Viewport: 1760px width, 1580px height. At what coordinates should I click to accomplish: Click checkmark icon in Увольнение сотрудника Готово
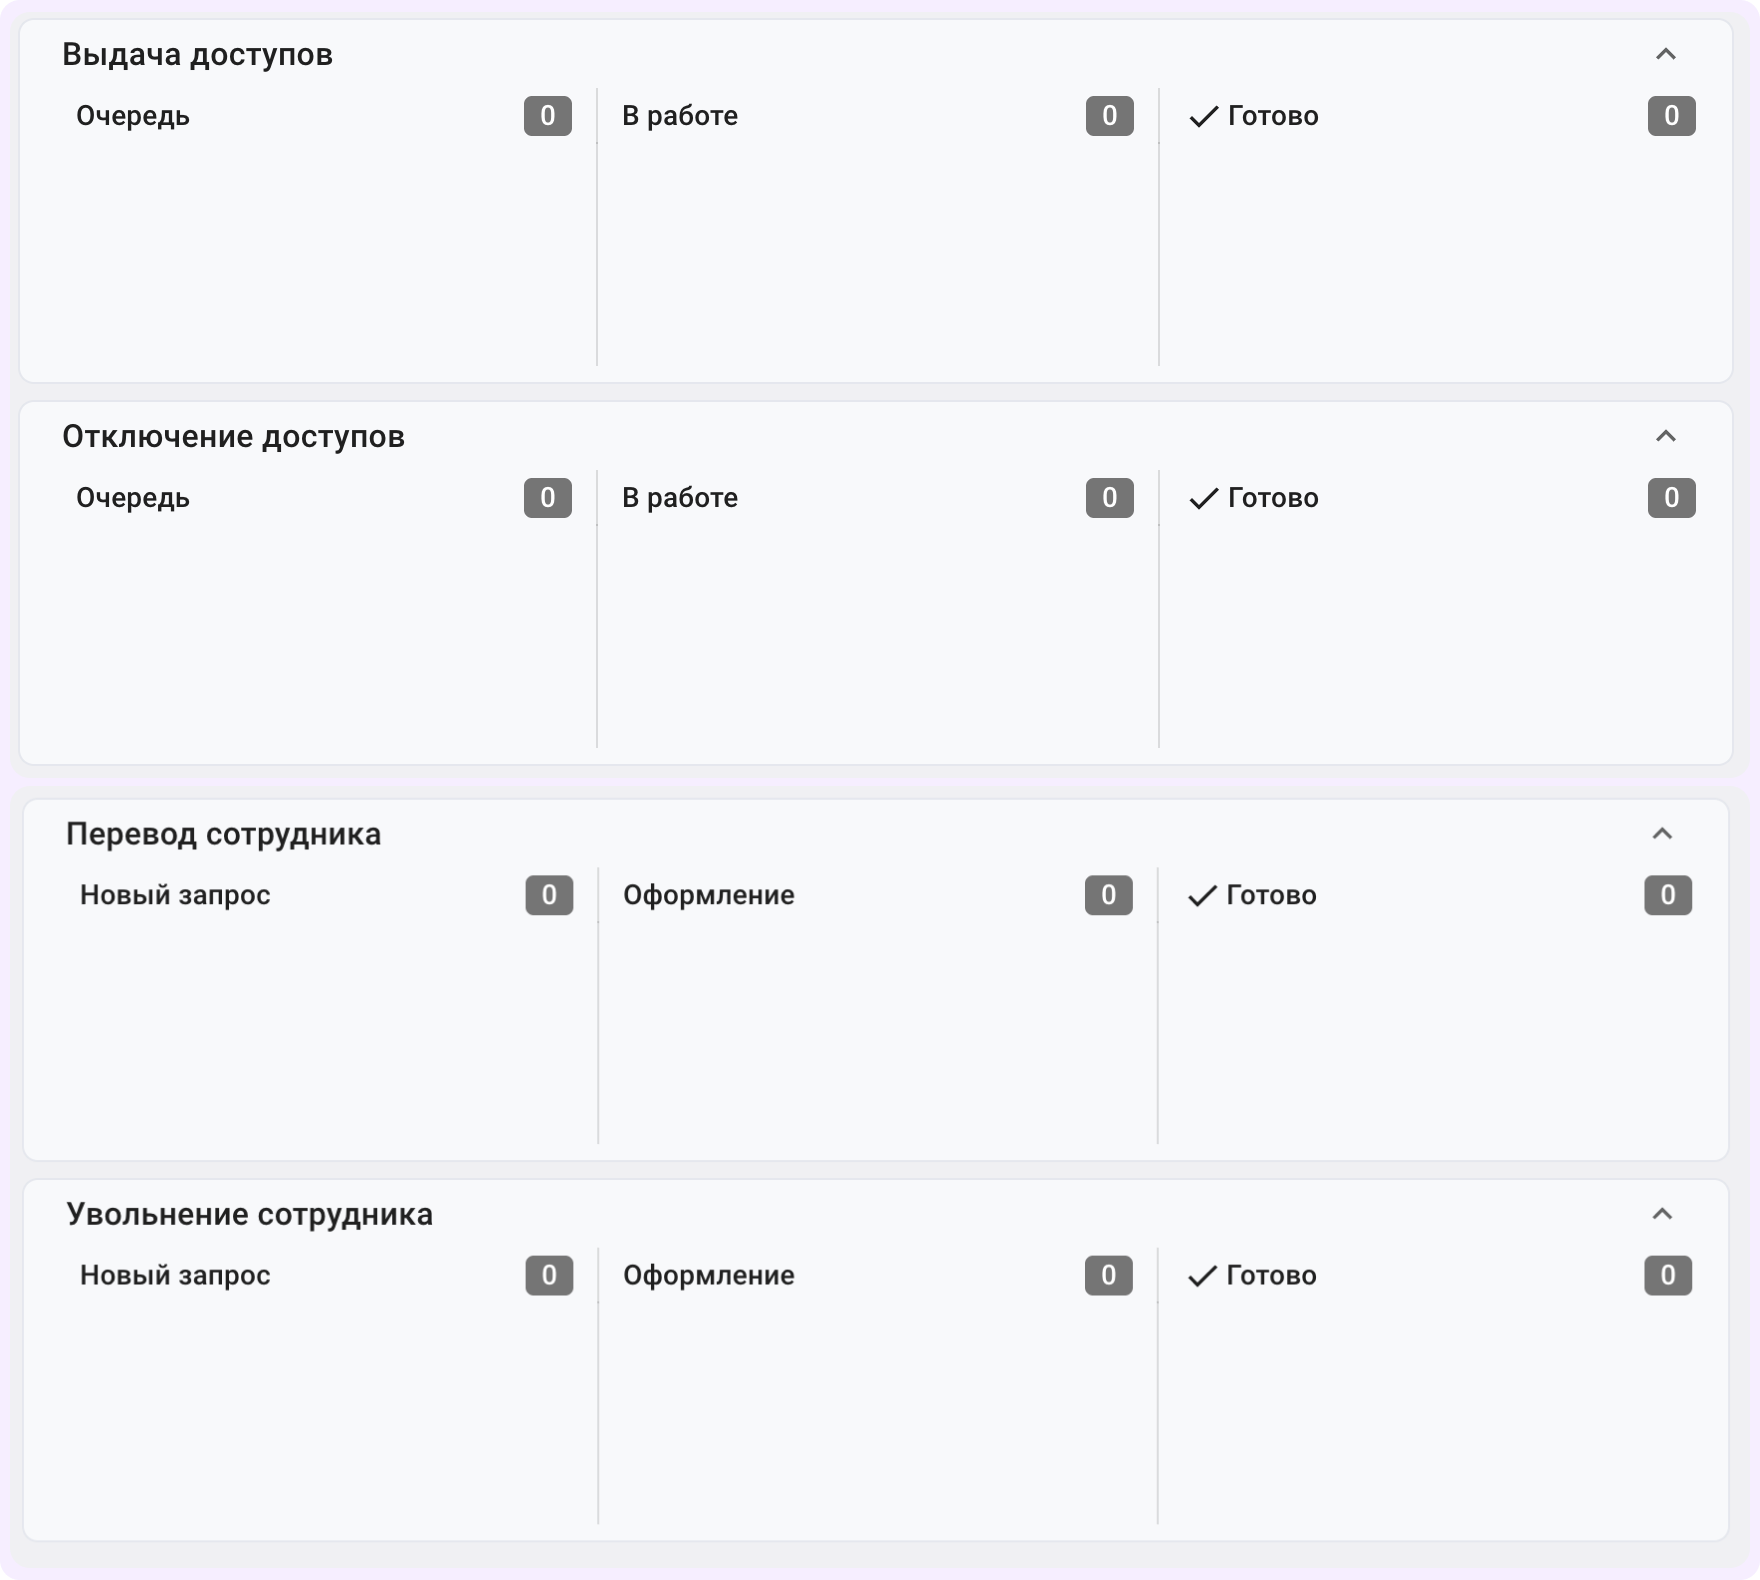pos(1201,1276)
